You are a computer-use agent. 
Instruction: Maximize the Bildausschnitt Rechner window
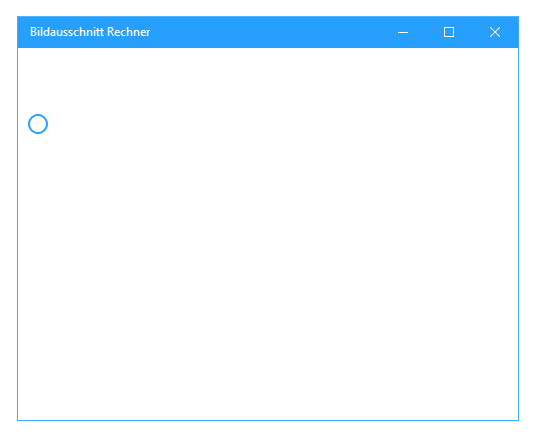tap(449, 32)
